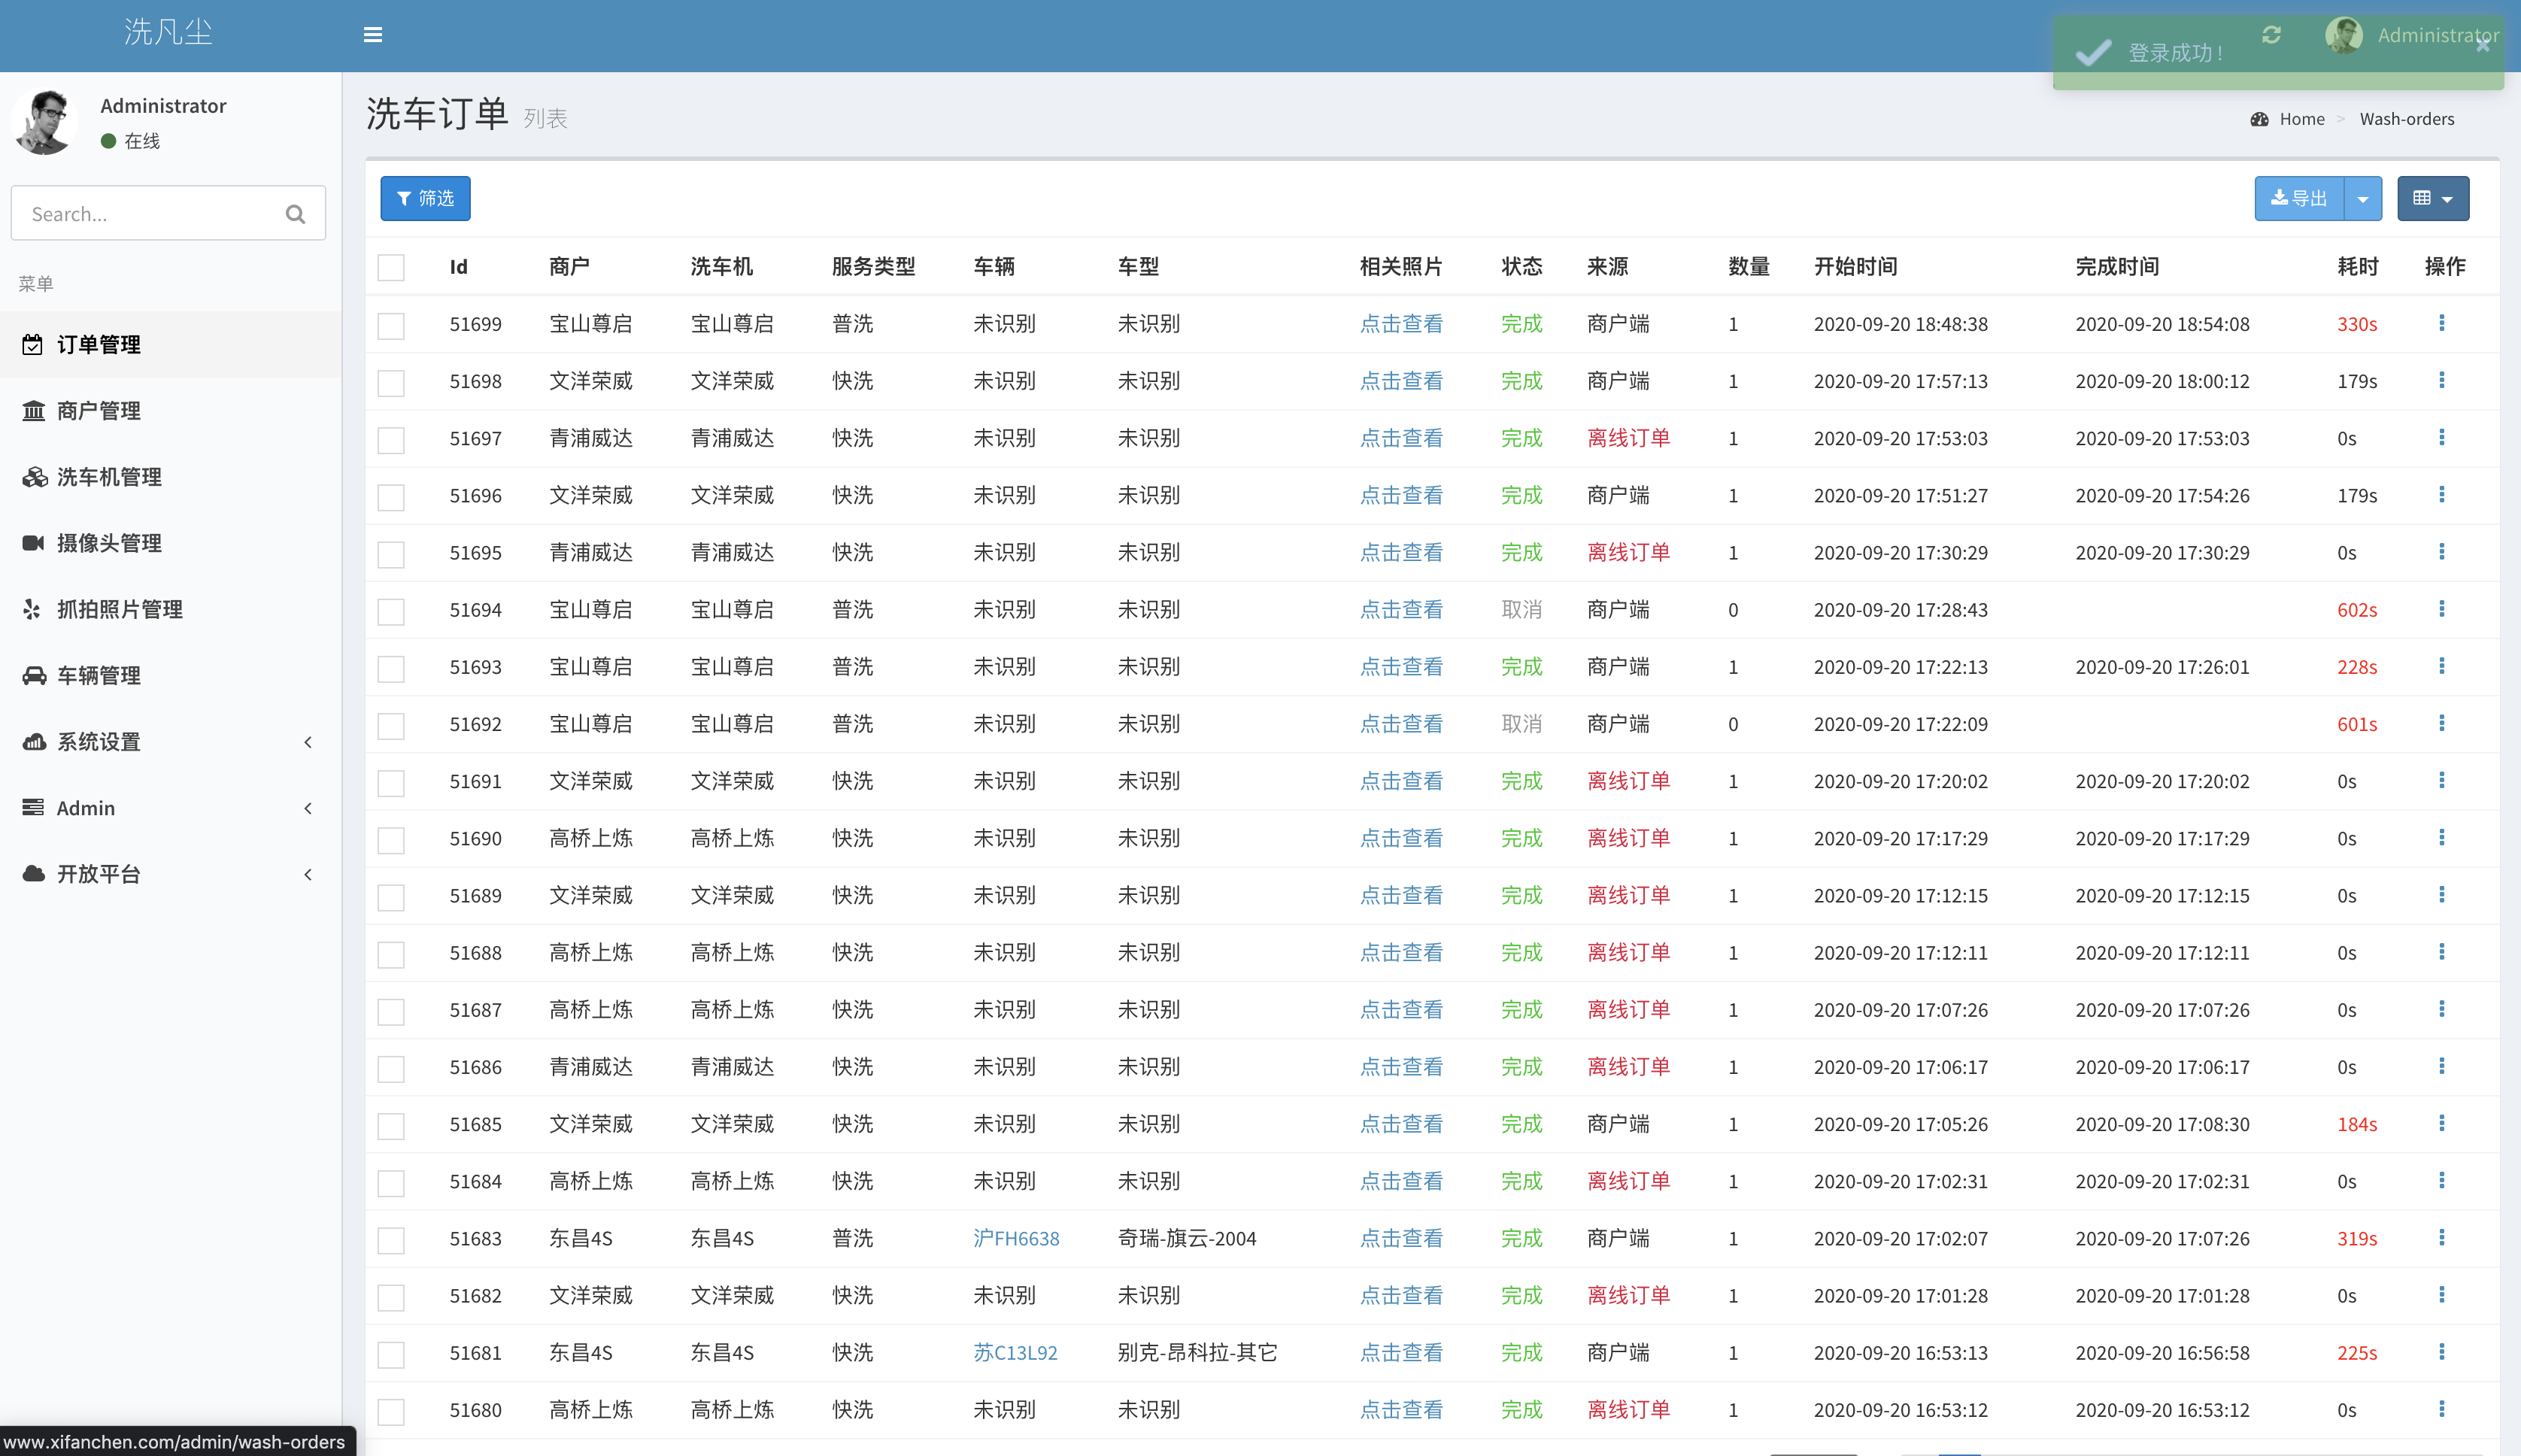Check the checkbox for order 51690
Image resolution: width=2521 pixels, height=1456 pixels.
click(x=391, y=840)
